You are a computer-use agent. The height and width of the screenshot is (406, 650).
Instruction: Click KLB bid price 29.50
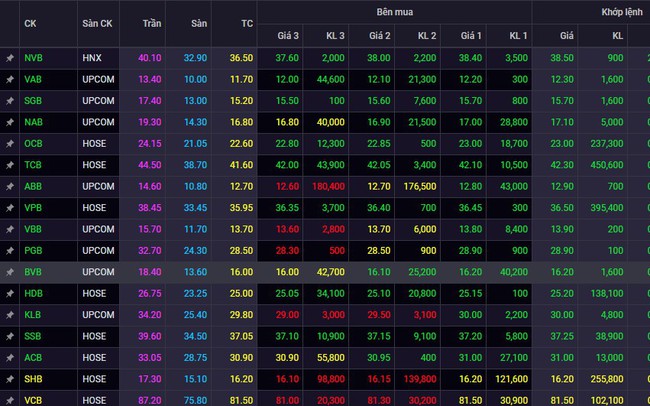click(378, 315)
